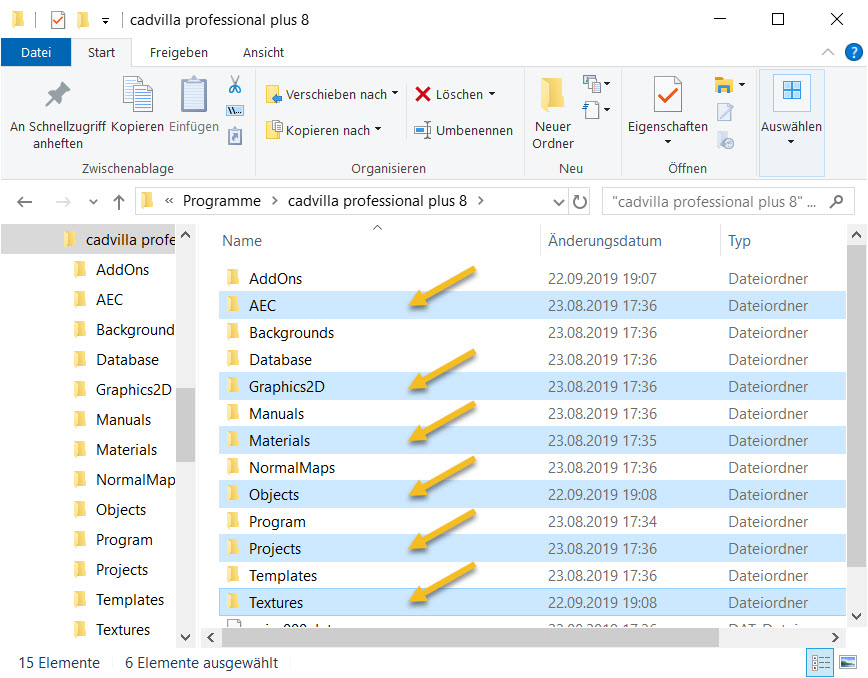
Task: Click the file list scroll right arrow
Action: (x=835, y=638)
